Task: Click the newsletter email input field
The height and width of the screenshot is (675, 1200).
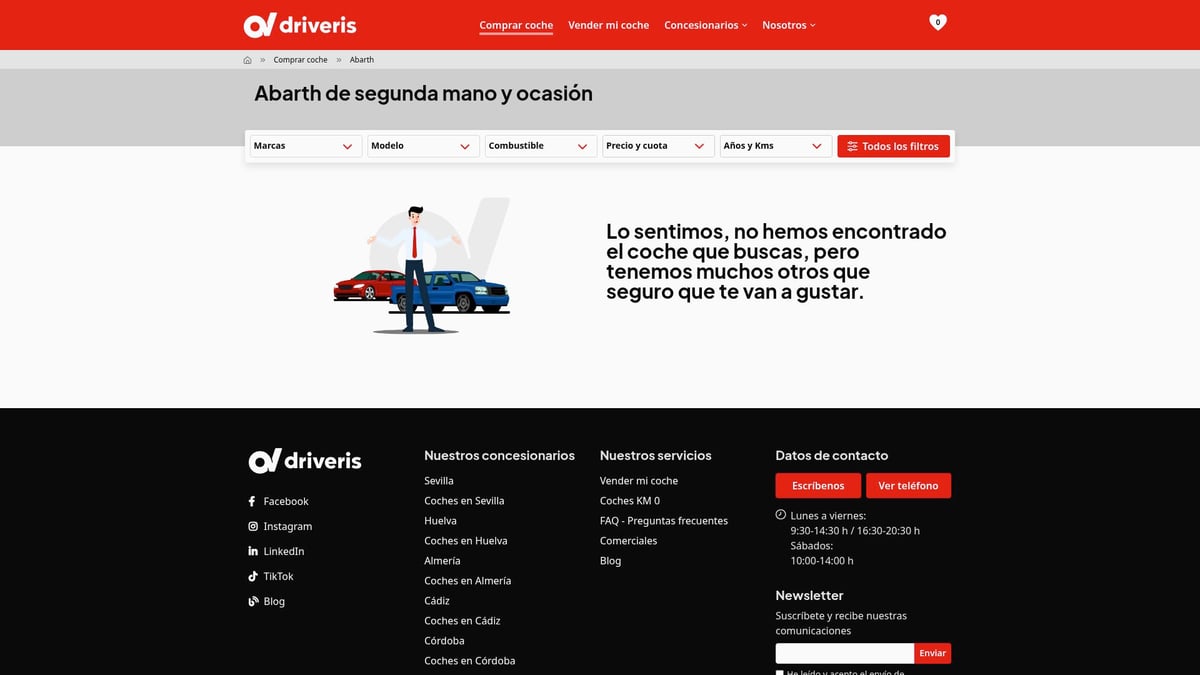Action: 844,653
